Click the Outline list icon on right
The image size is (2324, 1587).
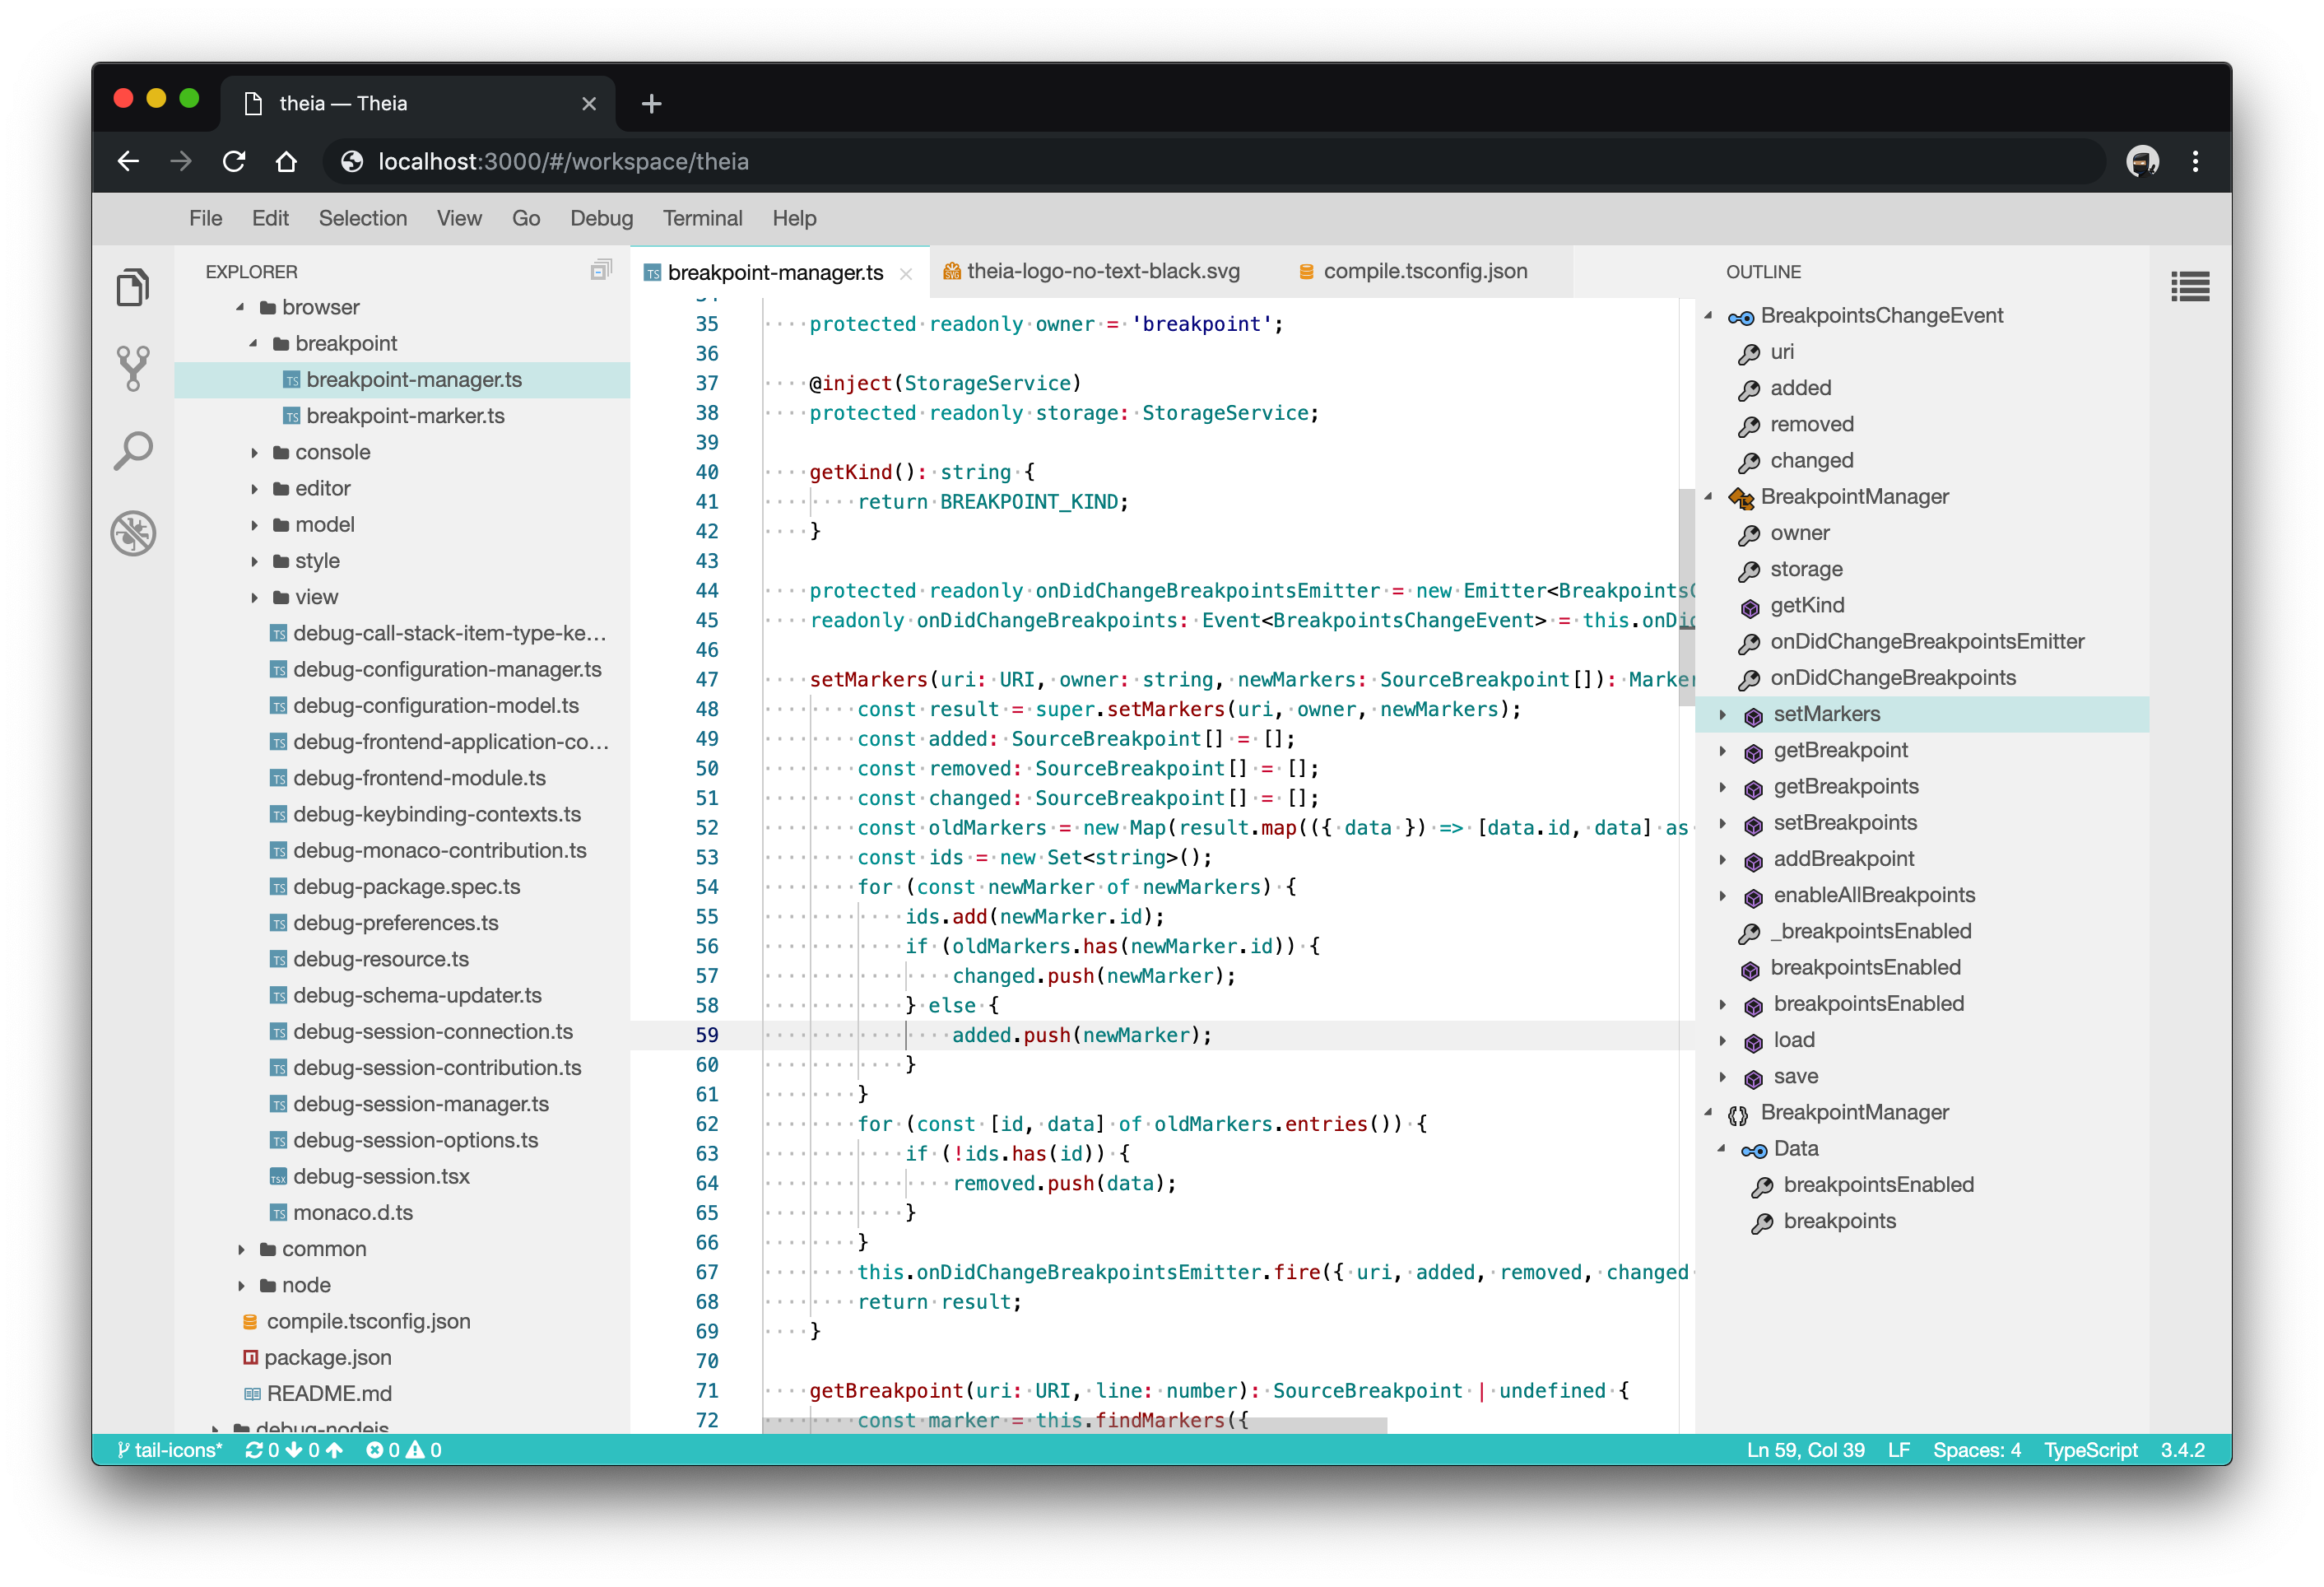2189,287
